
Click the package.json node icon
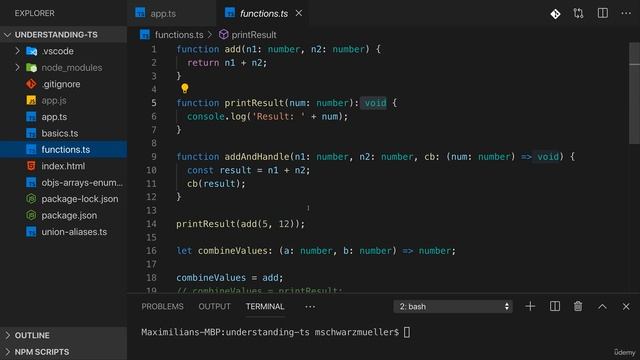tap(31, 215)
